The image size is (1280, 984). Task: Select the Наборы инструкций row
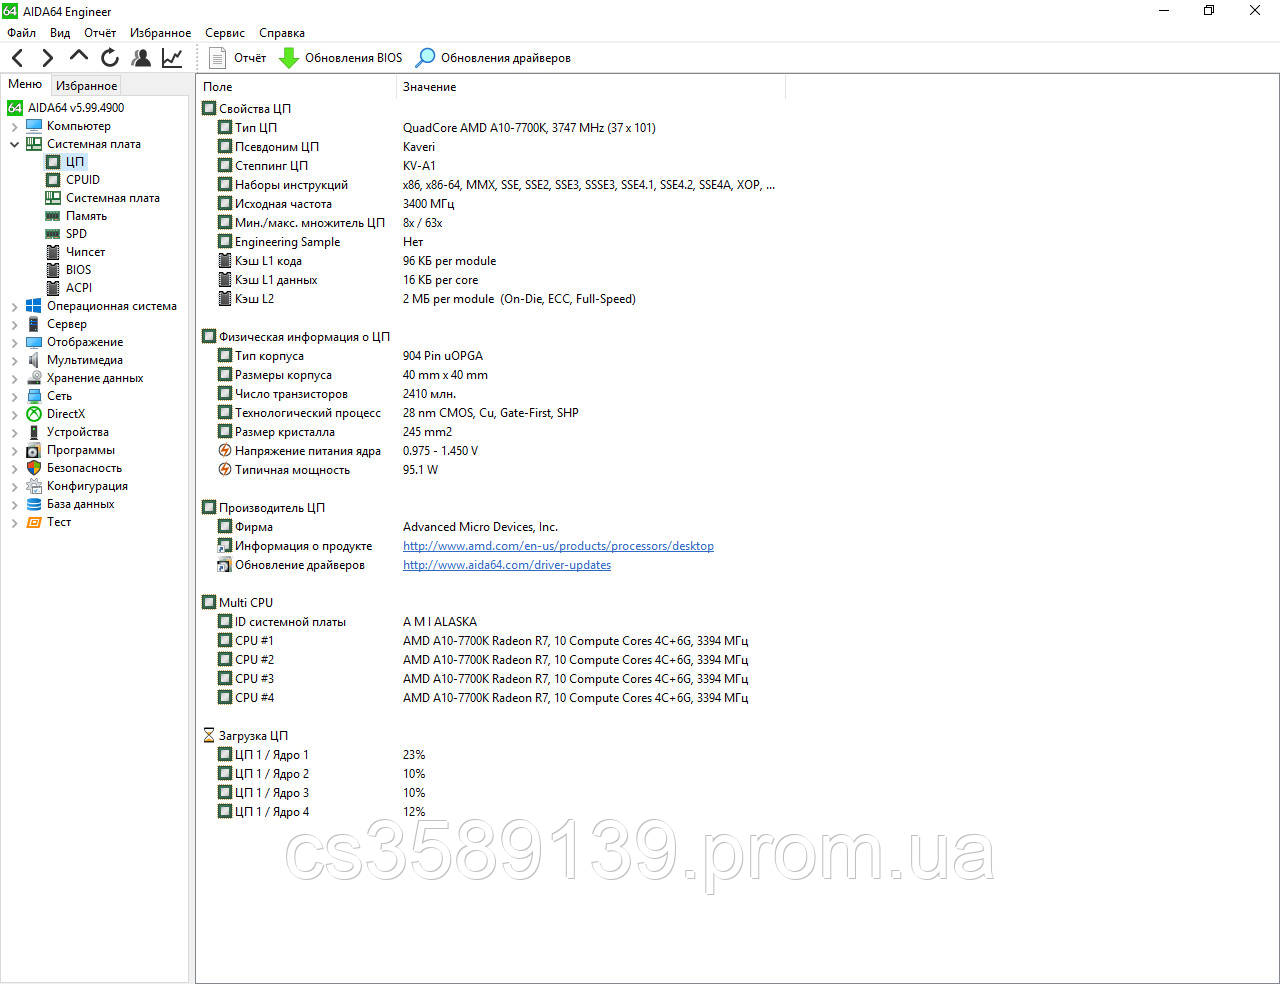(490, 185)
